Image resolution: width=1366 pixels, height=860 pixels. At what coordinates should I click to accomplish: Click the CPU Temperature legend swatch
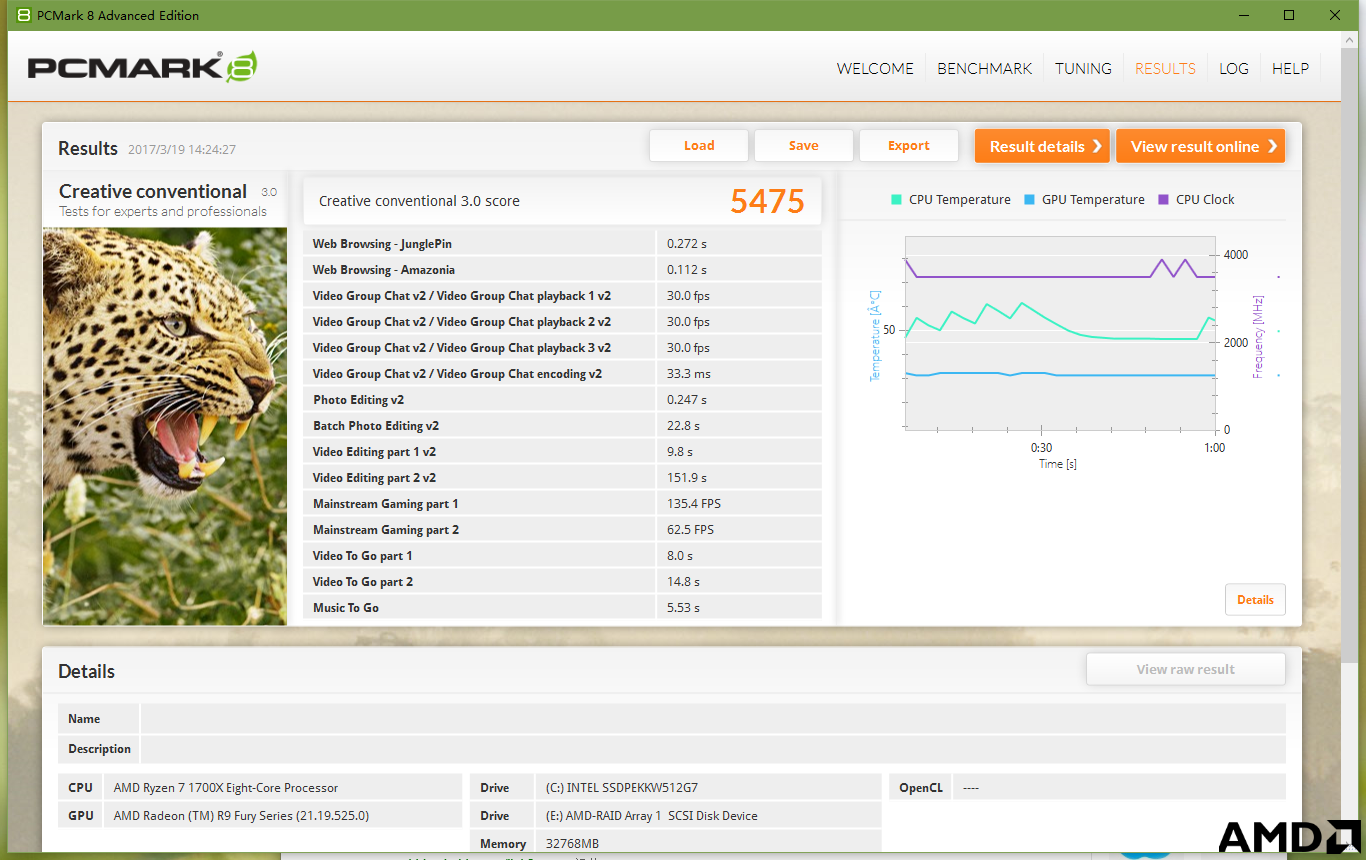(896, 199)
